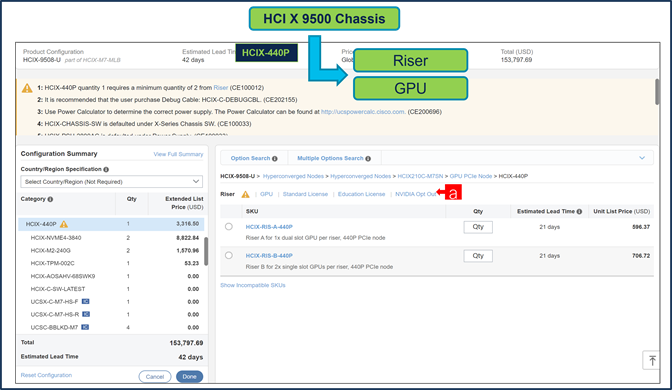Click the HCIX-9508-U breadcrumb root
The width and height of the screenshot is (672, 390).
pyautogui.click(x=237, y=176)
